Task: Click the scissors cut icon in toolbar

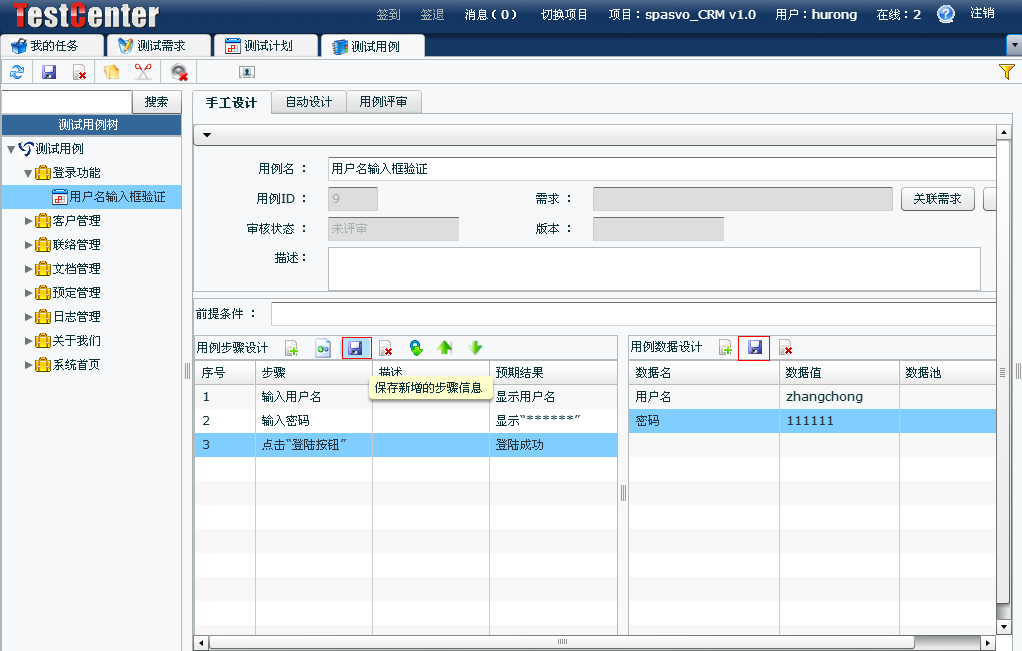Action: 143,72
